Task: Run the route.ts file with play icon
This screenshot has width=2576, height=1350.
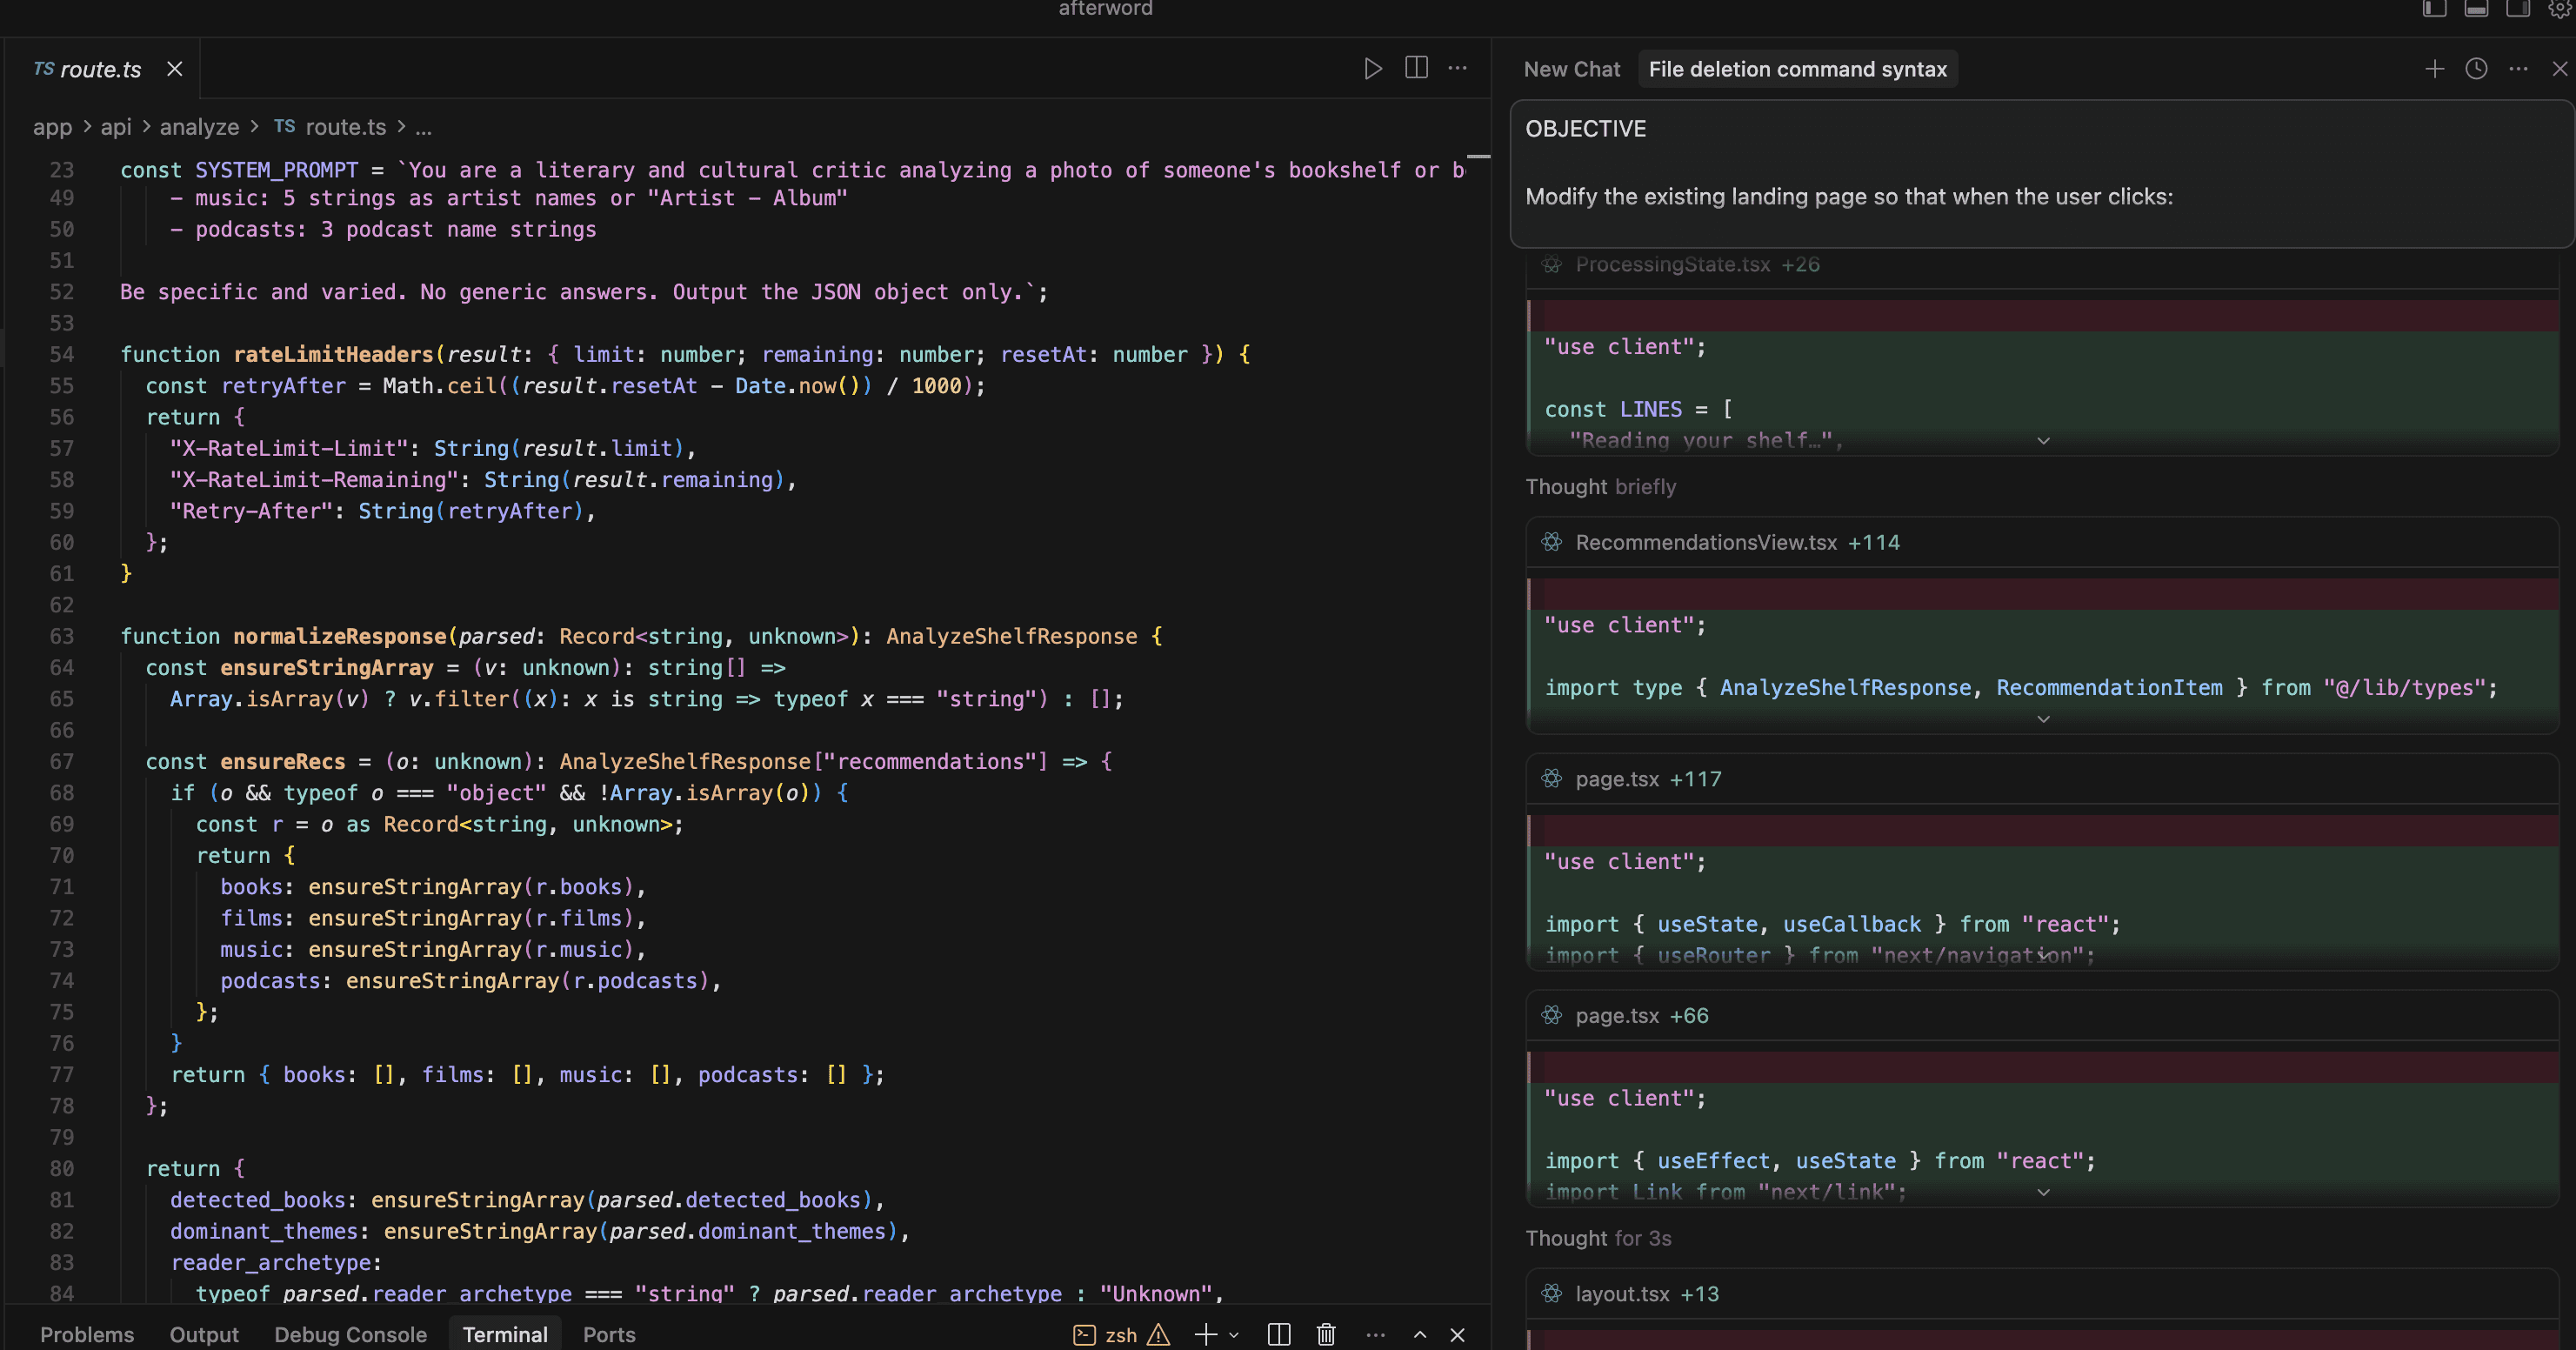Action: [1373, 68]
